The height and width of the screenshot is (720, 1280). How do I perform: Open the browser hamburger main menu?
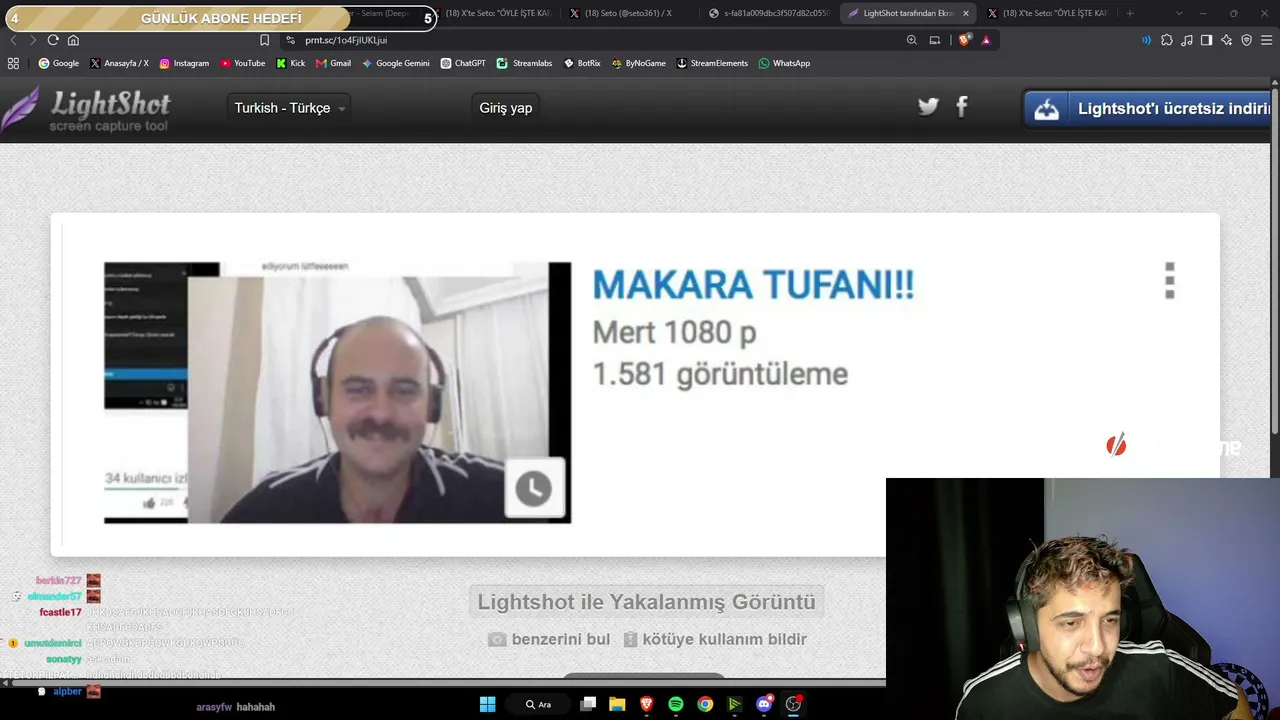coord(1266,40)
